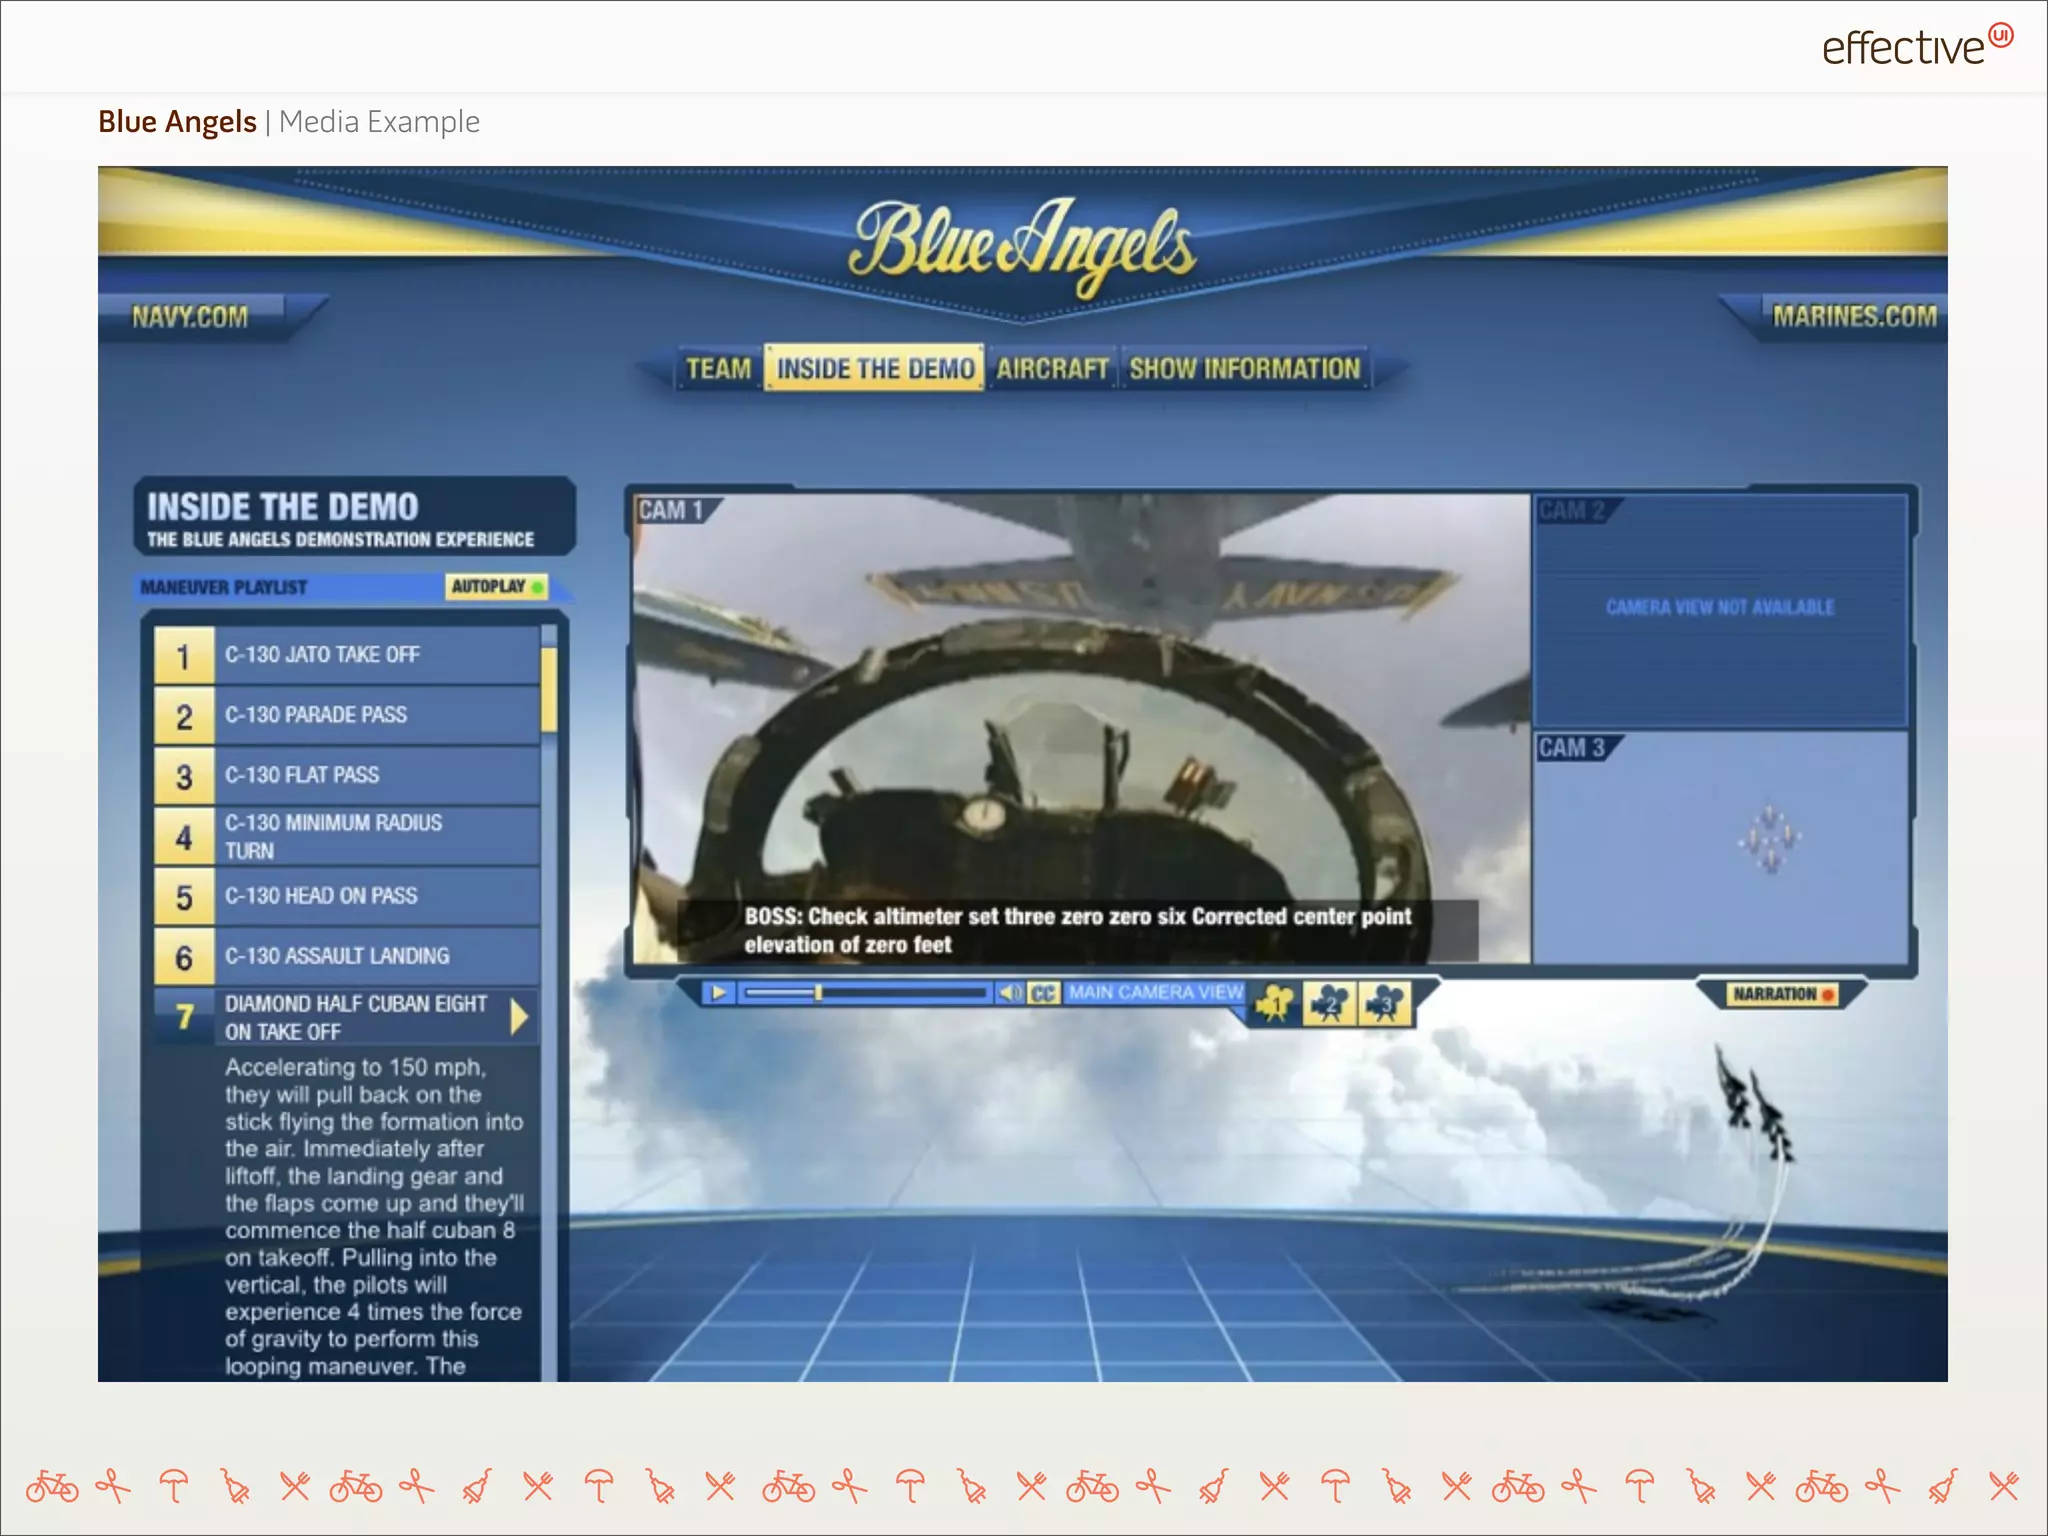
Task: Click the BOSS caption text overlay
Action: [x=1078, y=931]
